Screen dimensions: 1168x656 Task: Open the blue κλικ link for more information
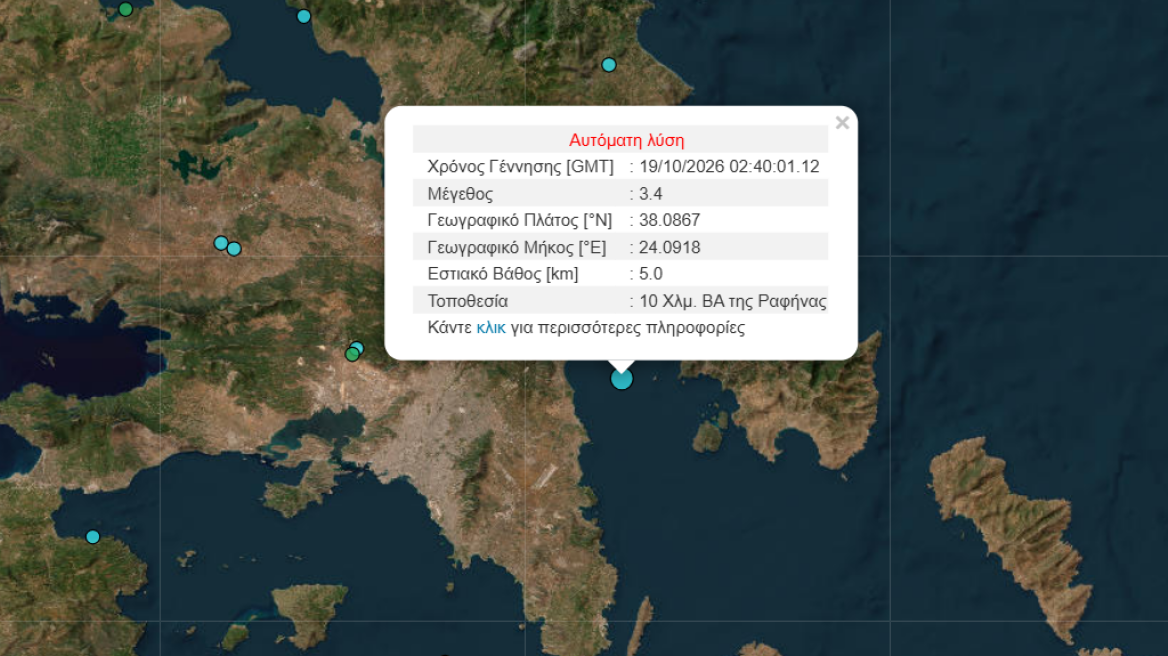tap(491, 328)
